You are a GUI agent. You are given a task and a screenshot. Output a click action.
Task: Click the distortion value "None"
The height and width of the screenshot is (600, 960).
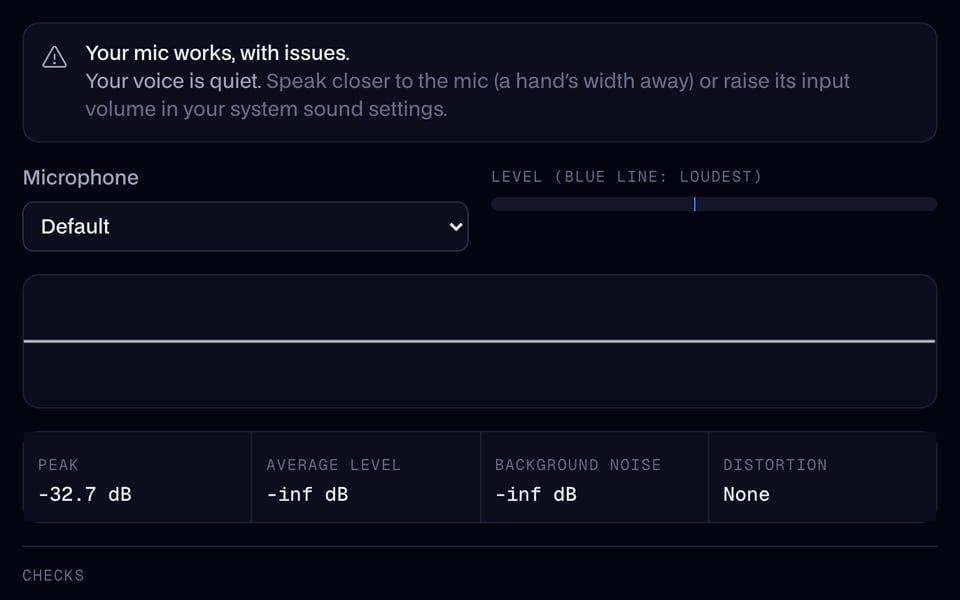746,494
